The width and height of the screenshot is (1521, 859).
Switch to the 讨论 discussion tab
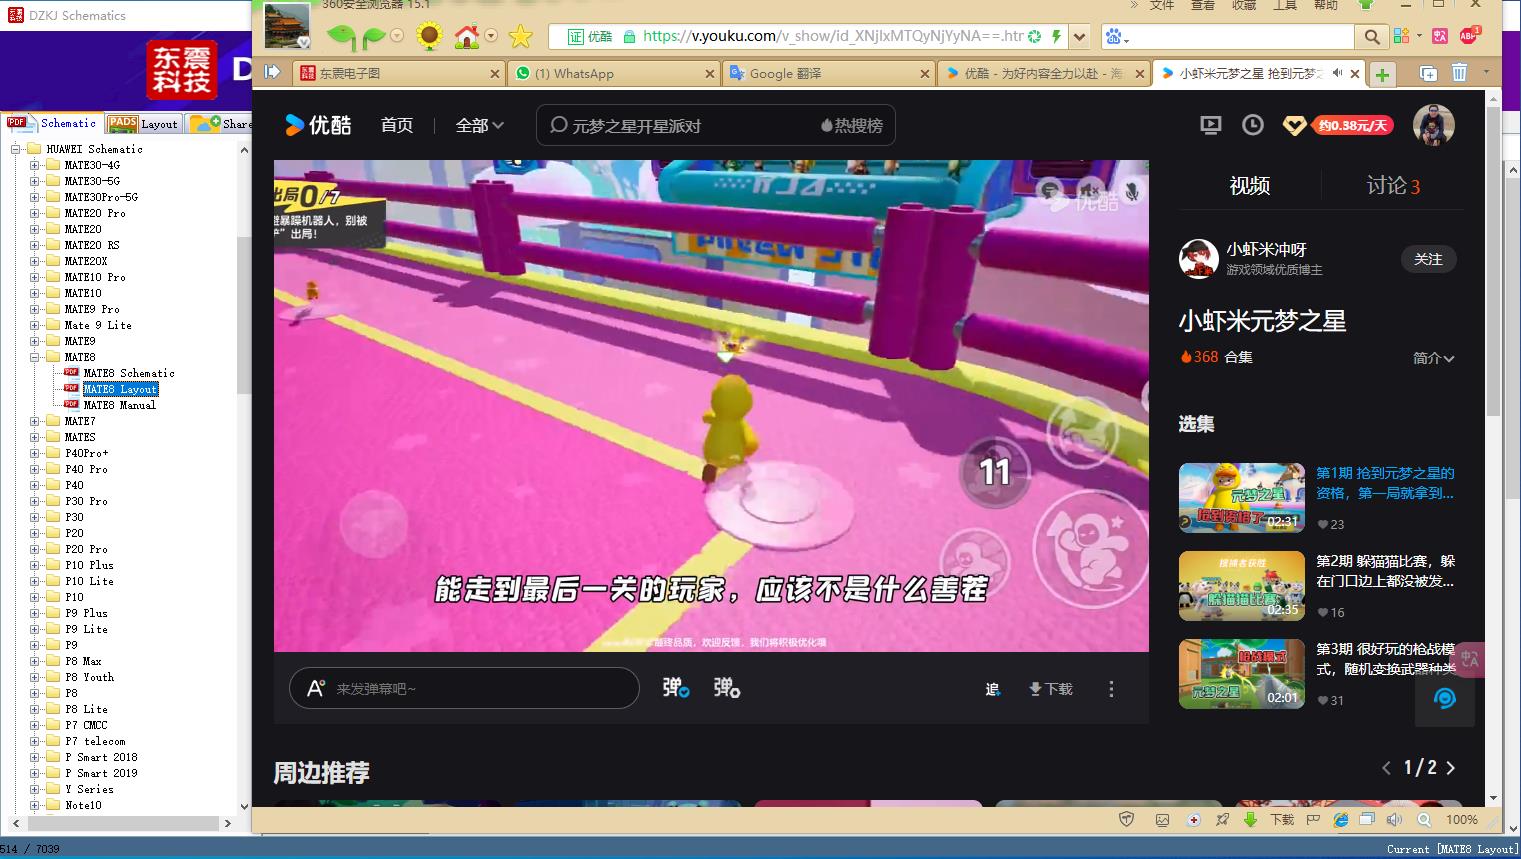1393,185
